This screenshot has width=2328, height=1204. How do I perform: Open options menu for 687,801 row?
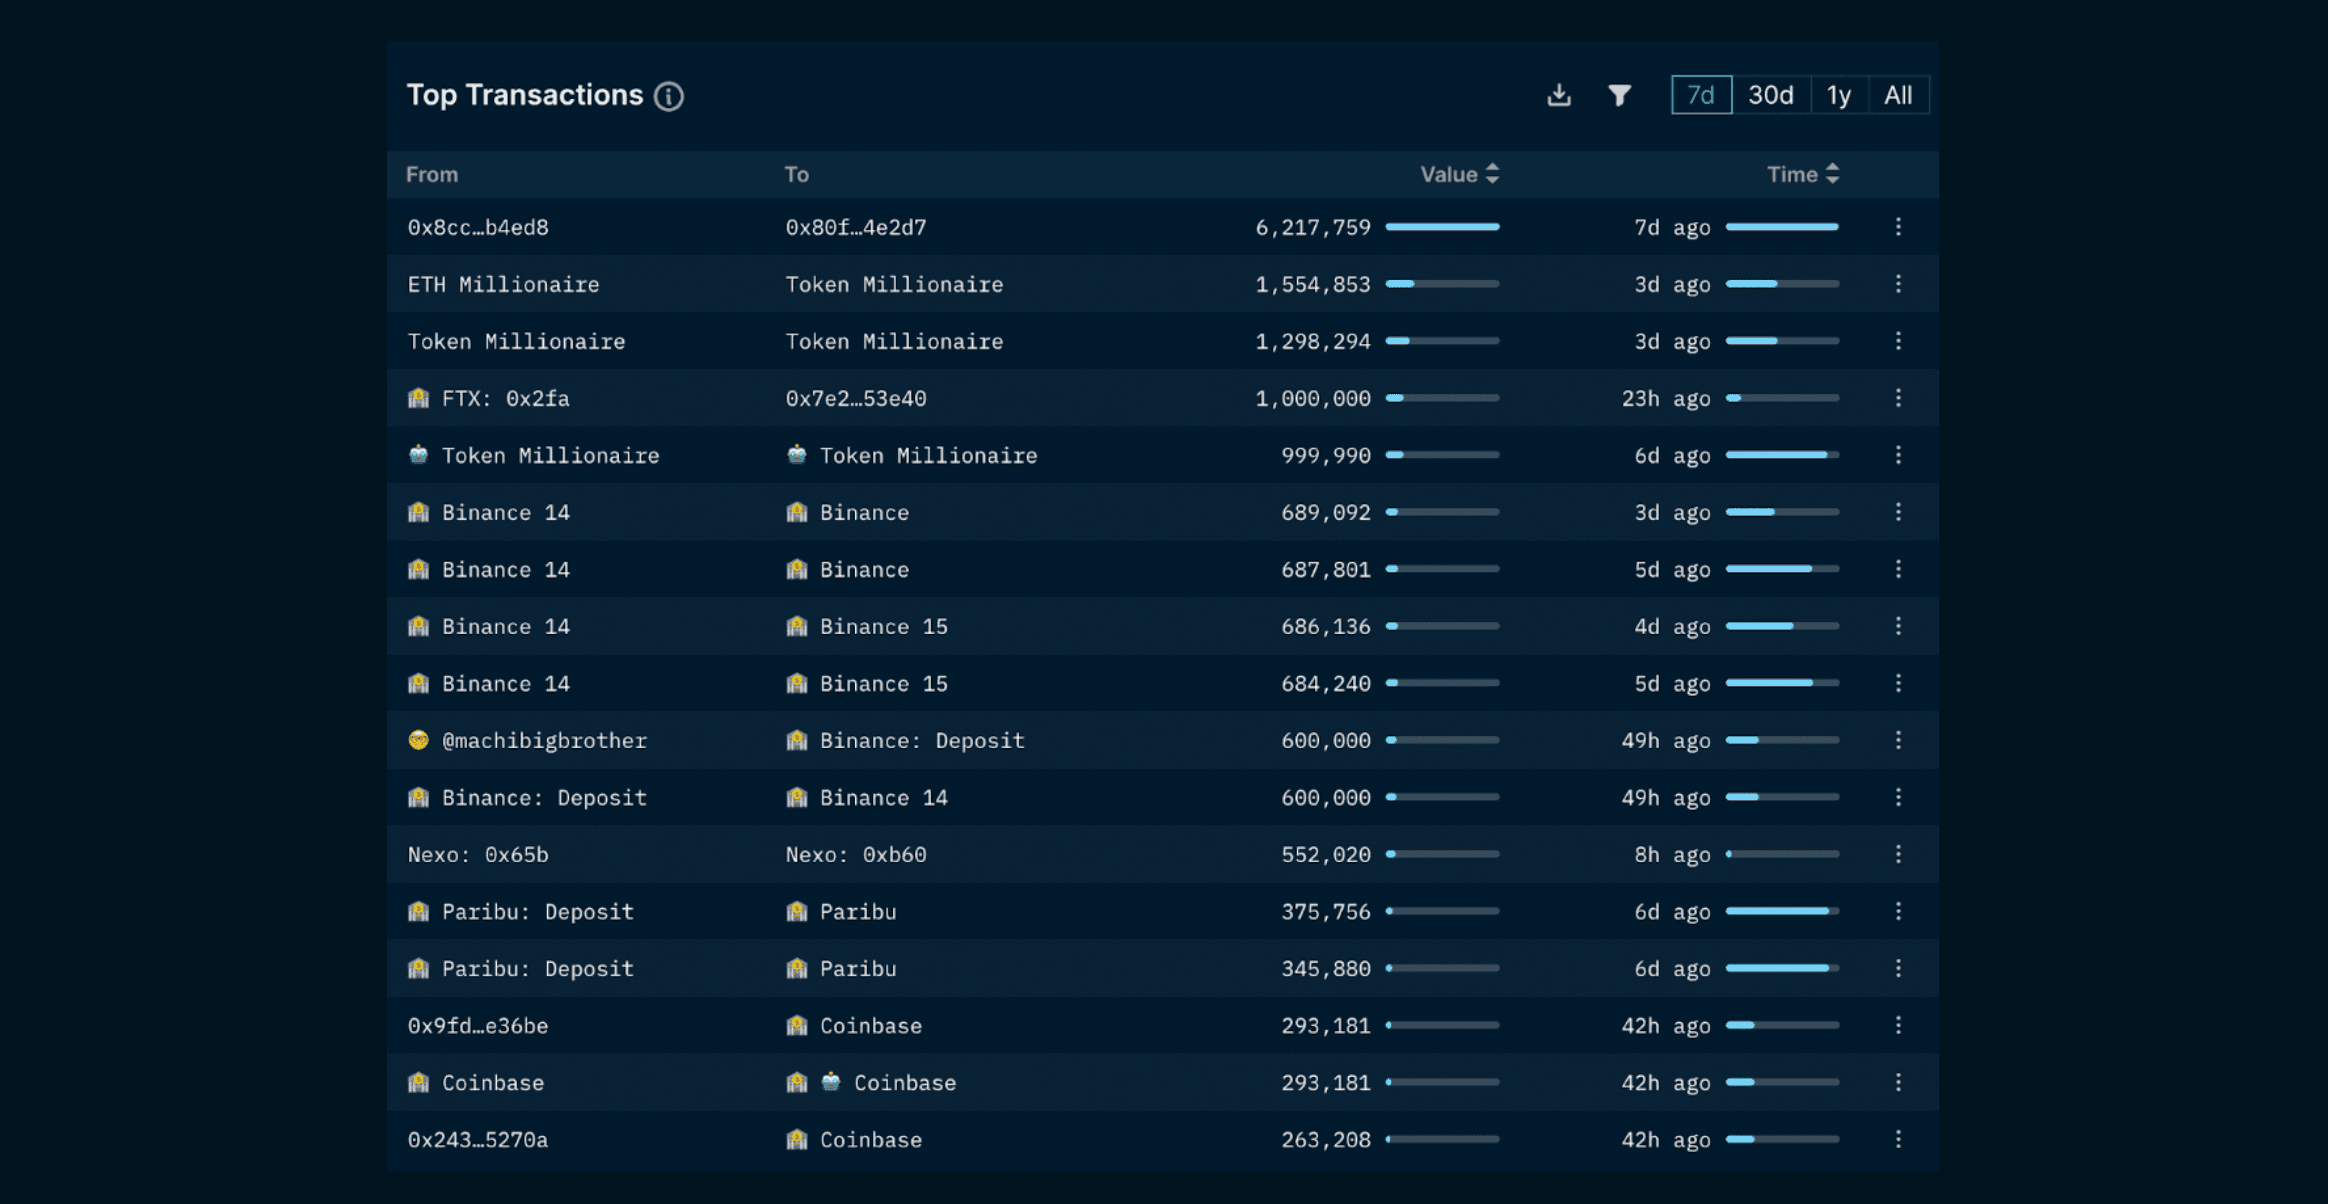pyautogui.click(x=1898, y=569)
